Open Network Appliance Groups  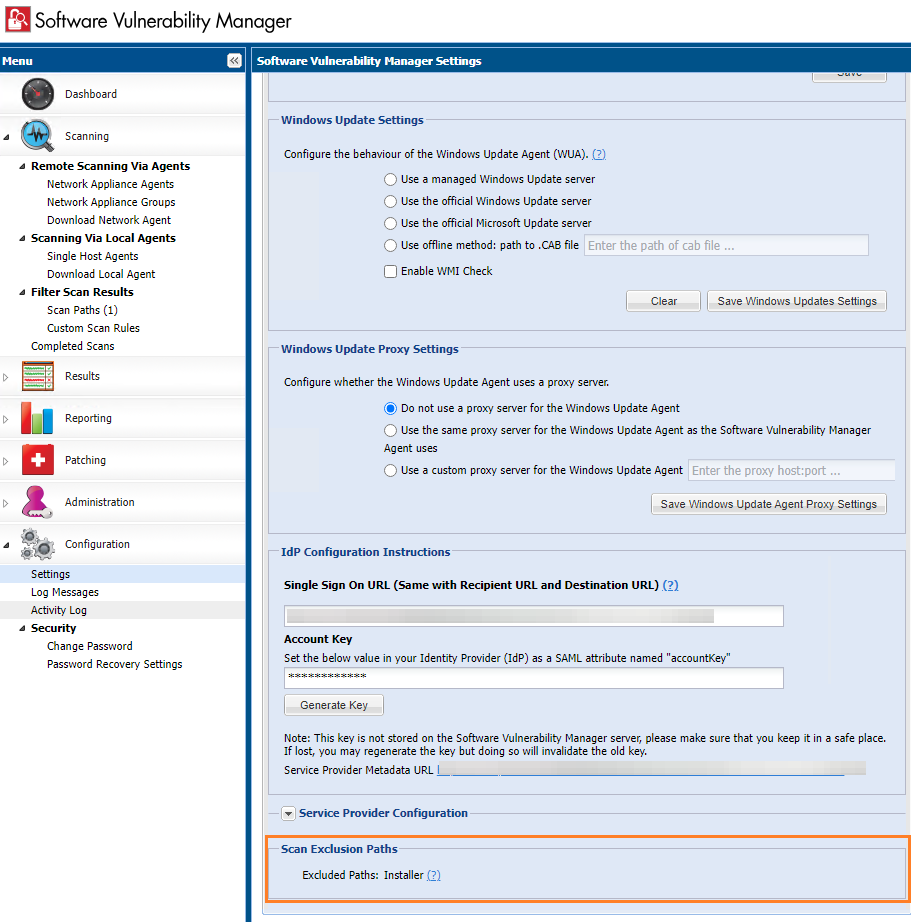(111, 202)
